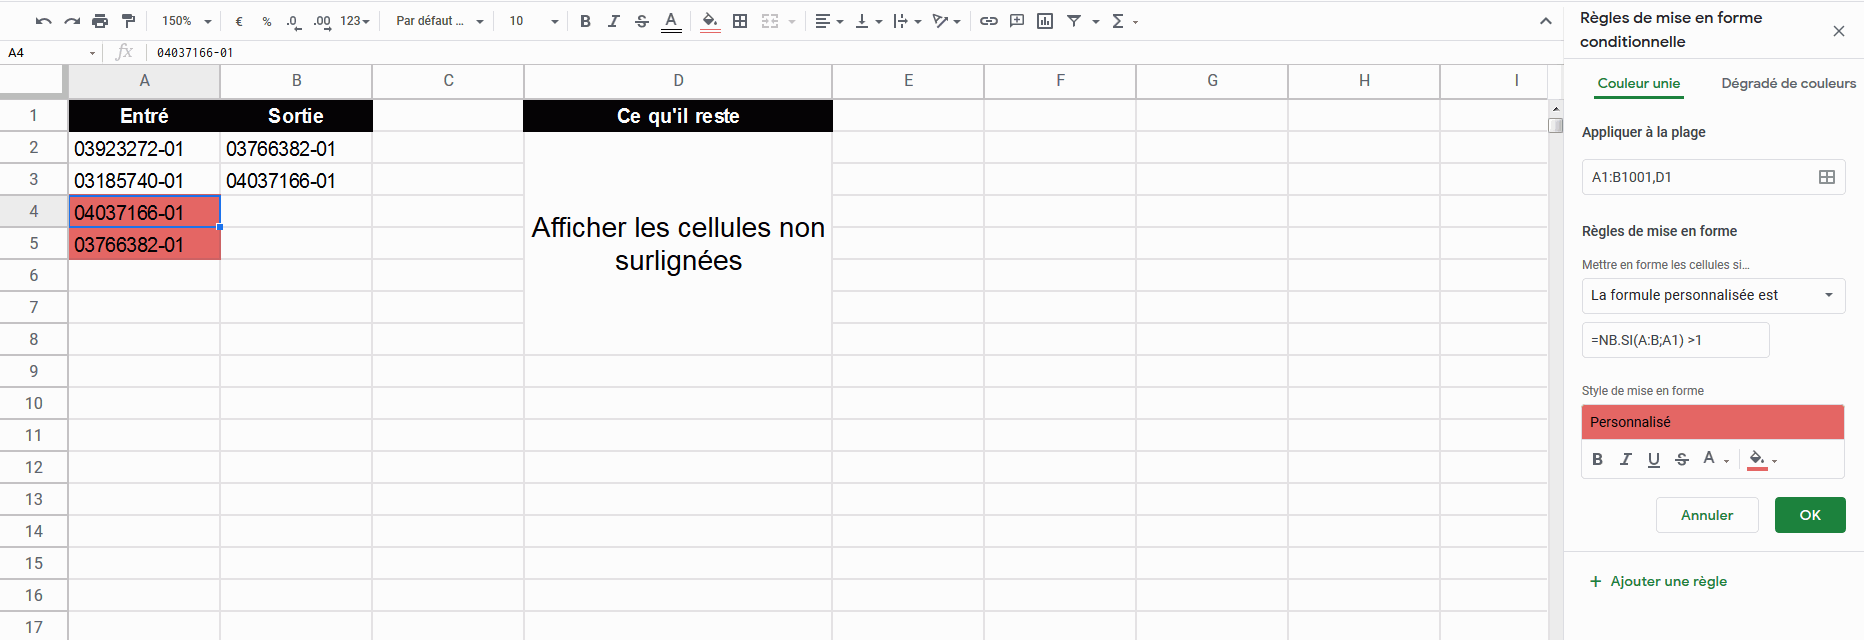Switch to the Couleur unie tab
This screenshot has width=1864, height=640.
coord(1638,83)
